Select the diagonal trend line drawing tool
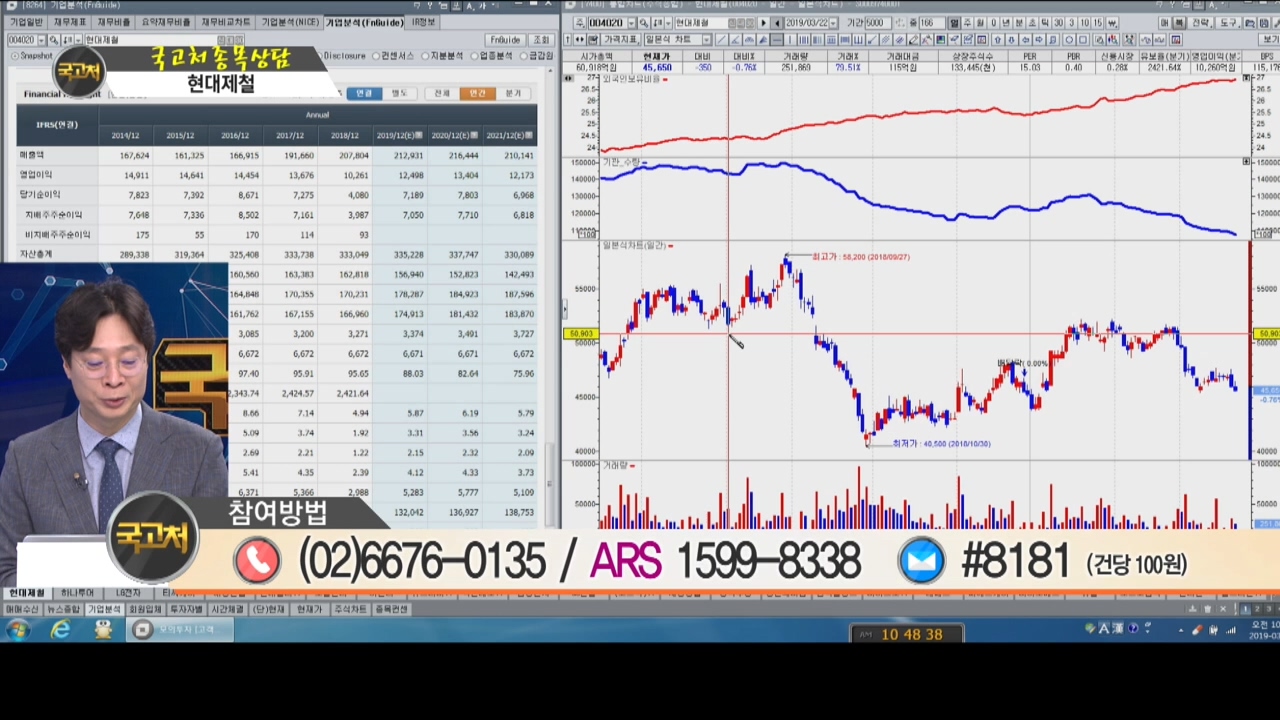Screen dimensions: 1280x720 (721, 40)
